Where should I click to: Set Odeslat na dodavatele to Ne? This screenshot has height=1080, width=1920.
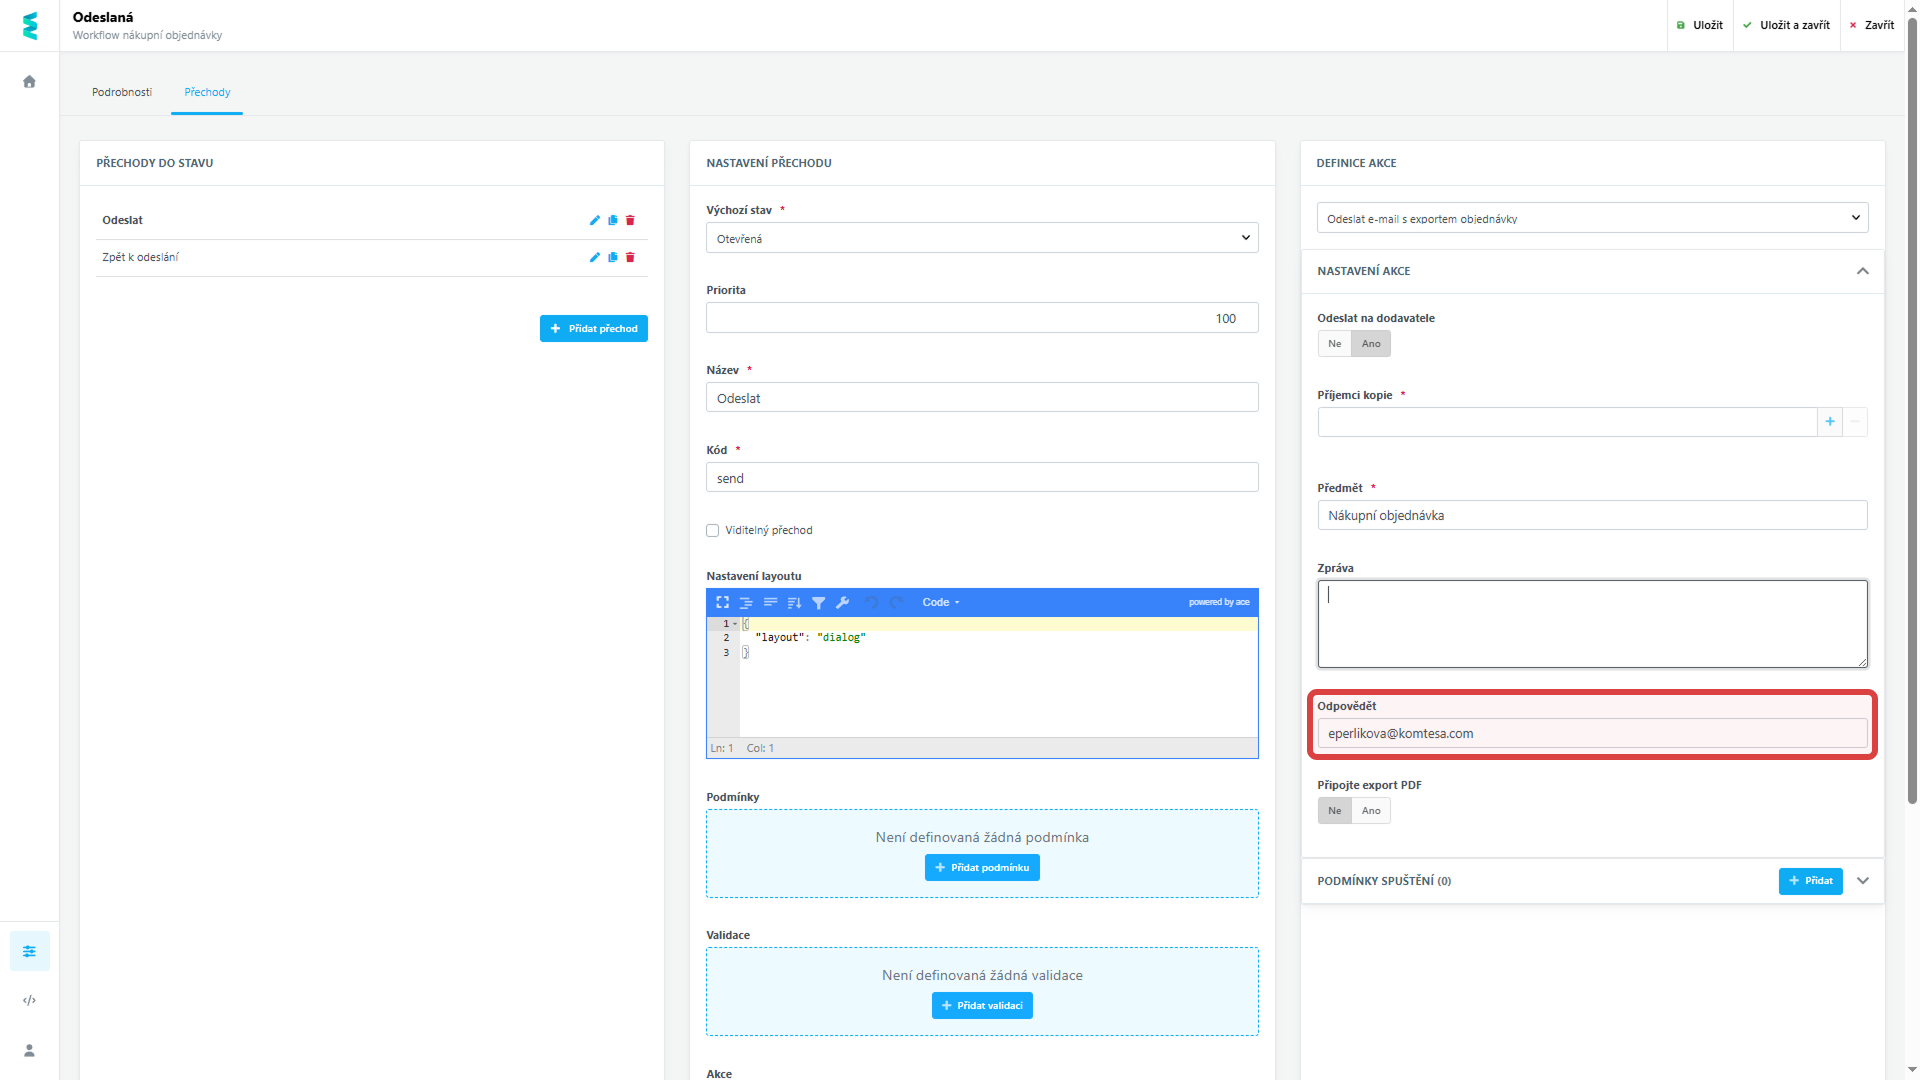point(1334,343)
